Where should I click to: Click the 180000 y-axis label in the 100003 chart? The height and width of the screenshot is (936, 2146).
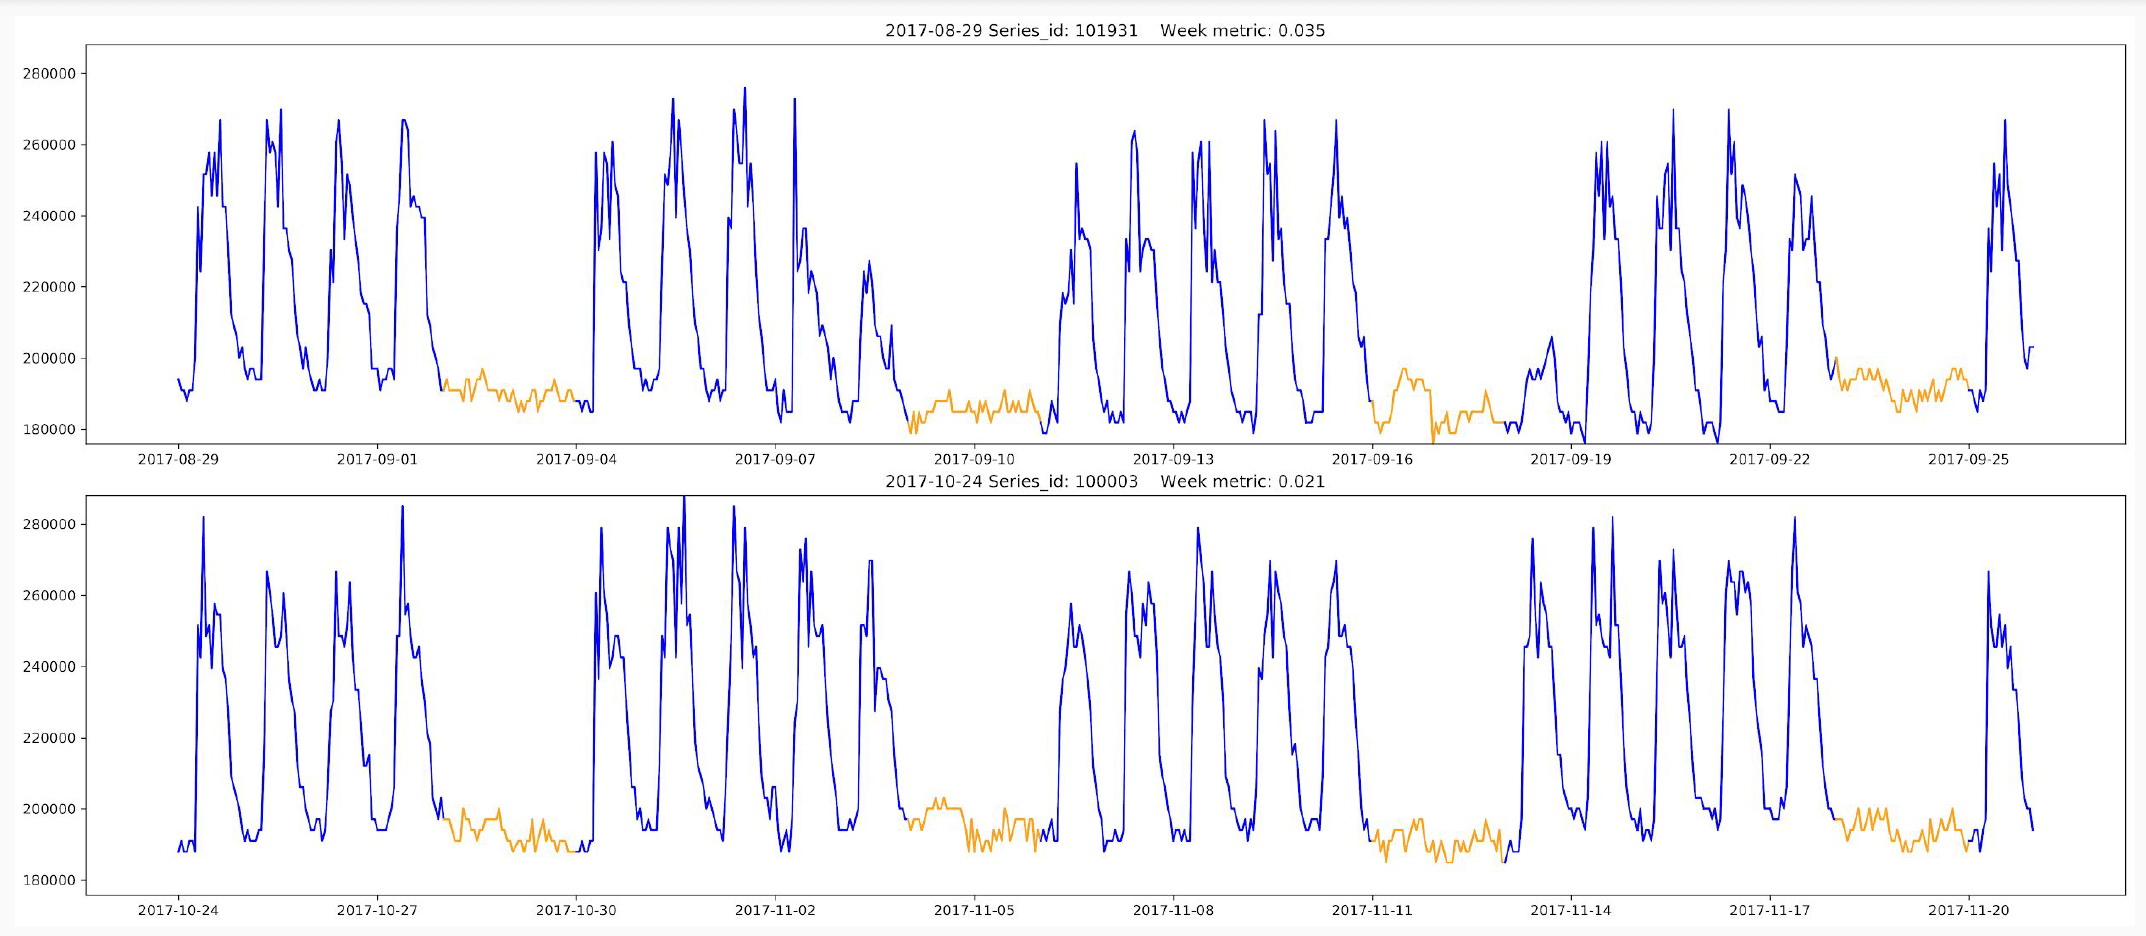(49, 880)
